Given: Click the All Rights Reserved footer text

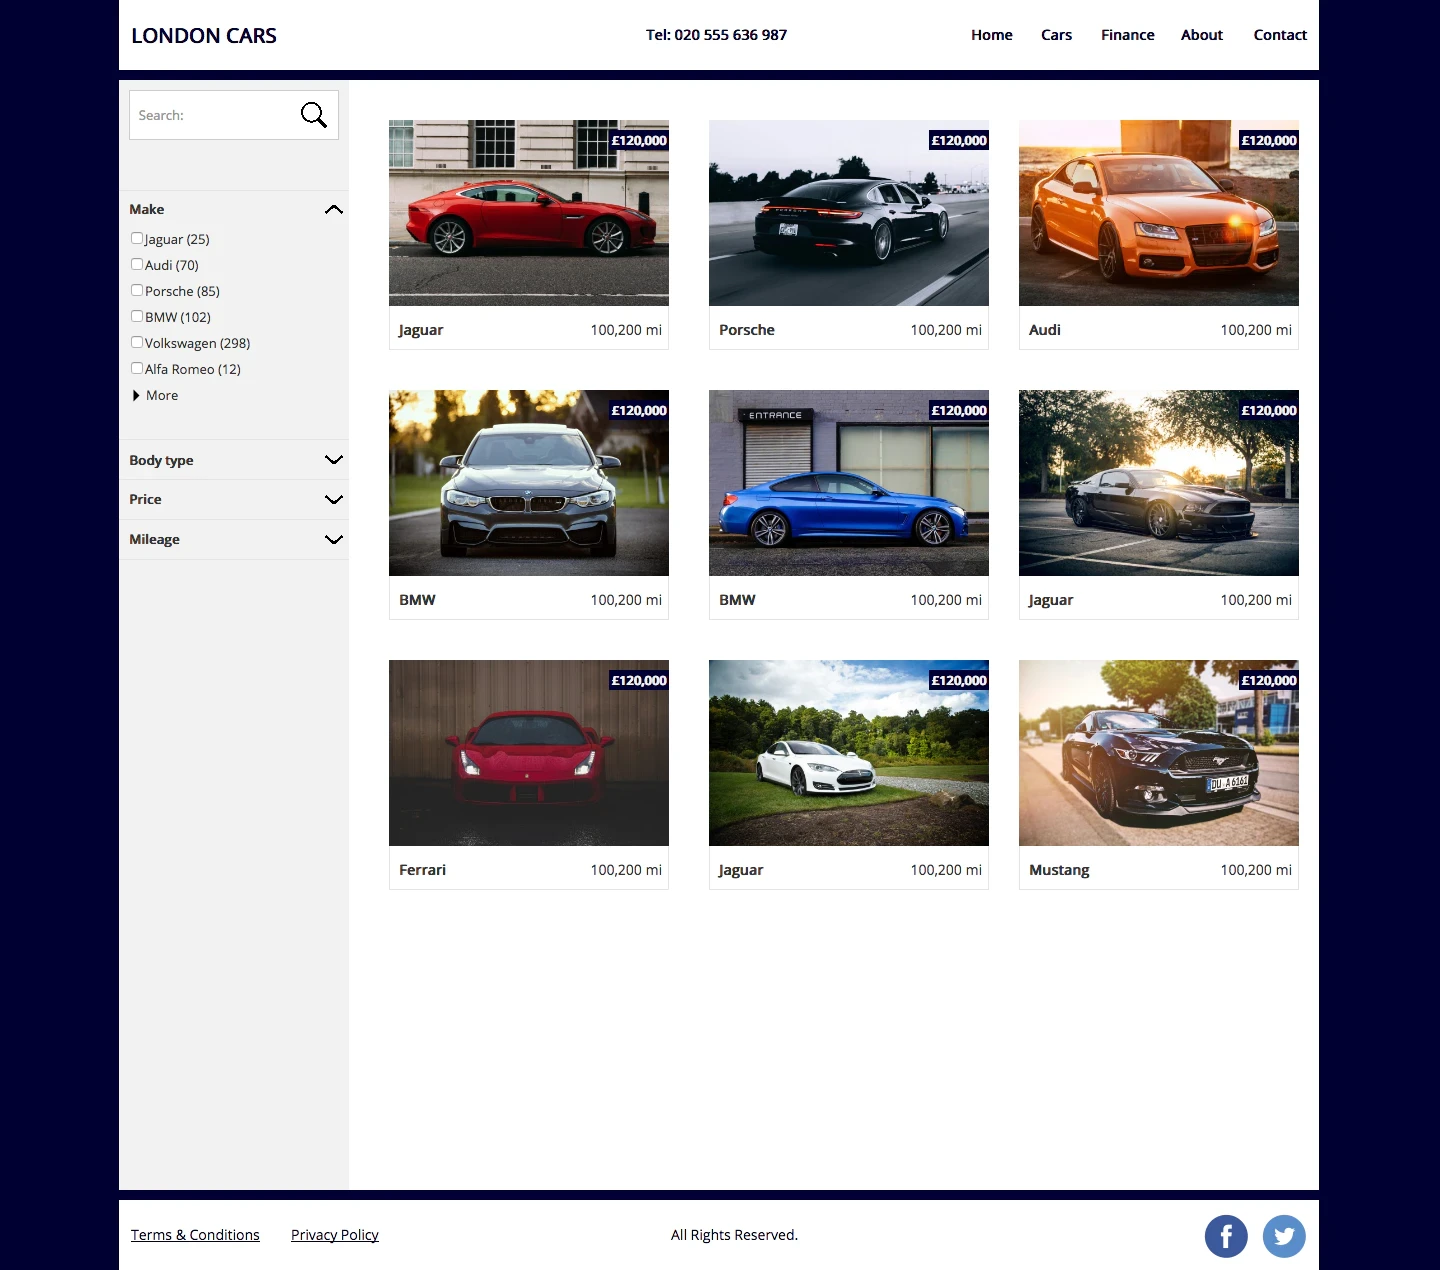Looking at the screenshot, I should coord(734,1235).
